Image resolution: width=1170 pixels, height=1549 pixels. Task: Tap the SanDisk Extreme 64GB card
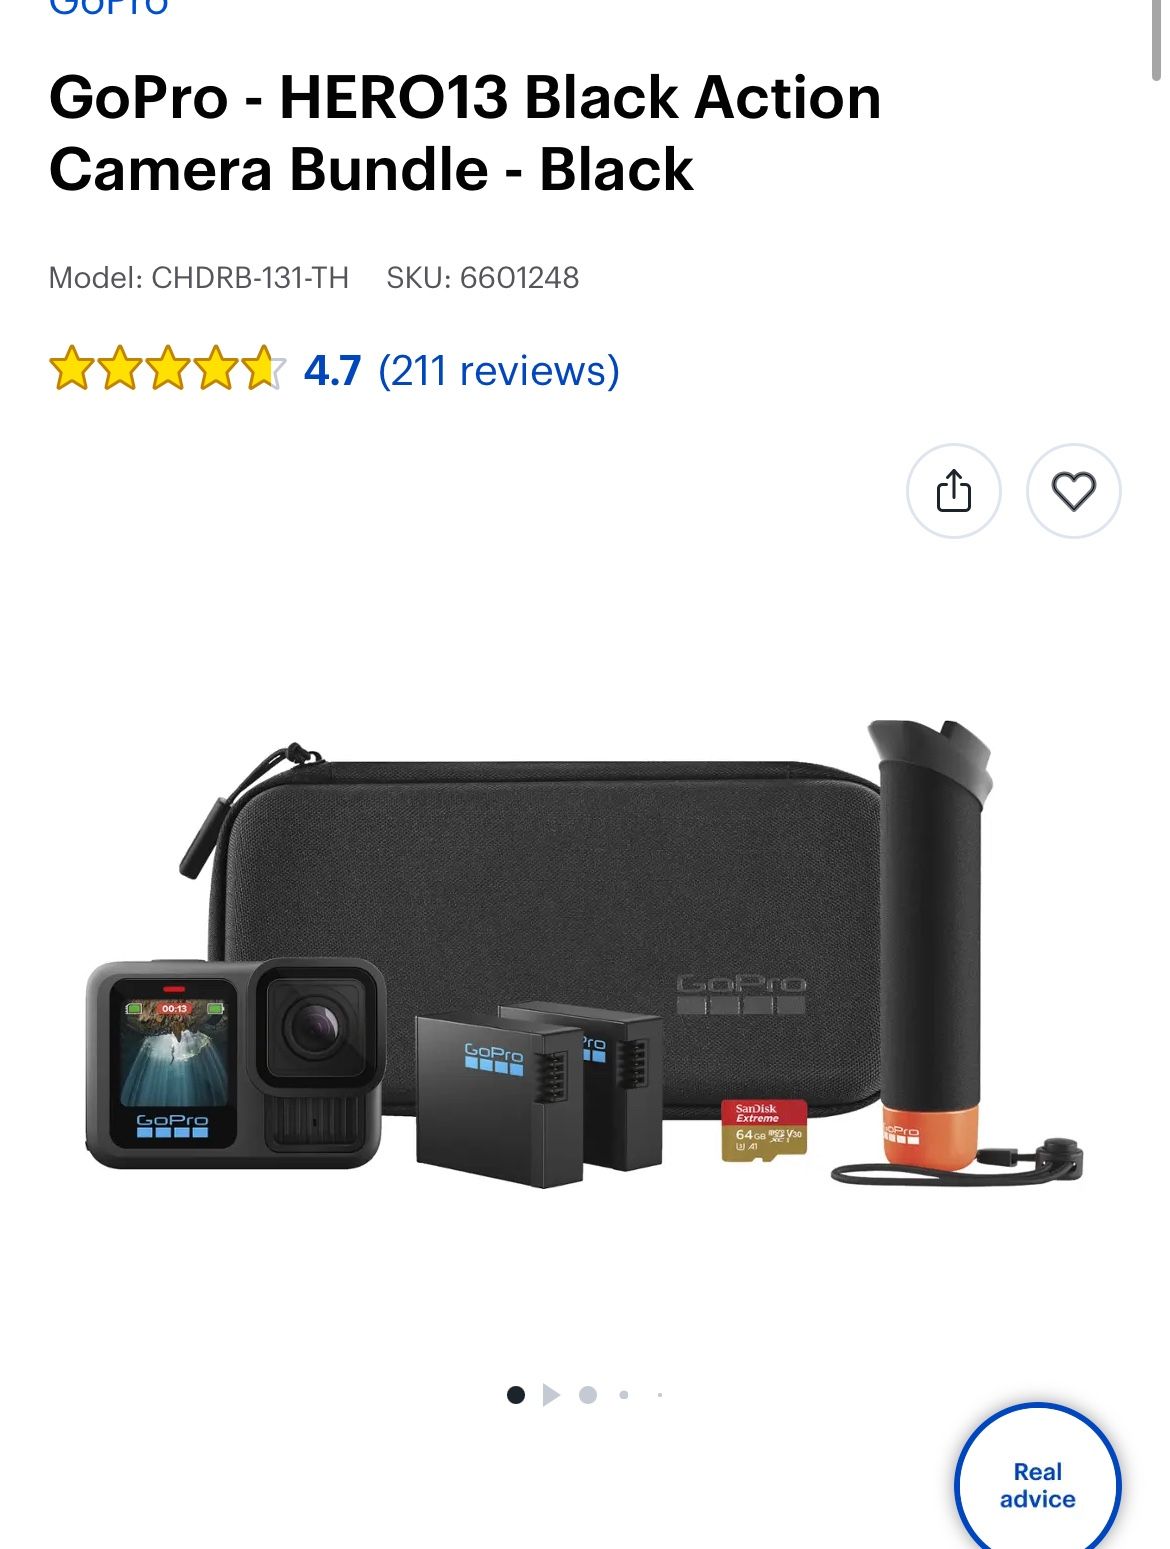[764, 1131]
